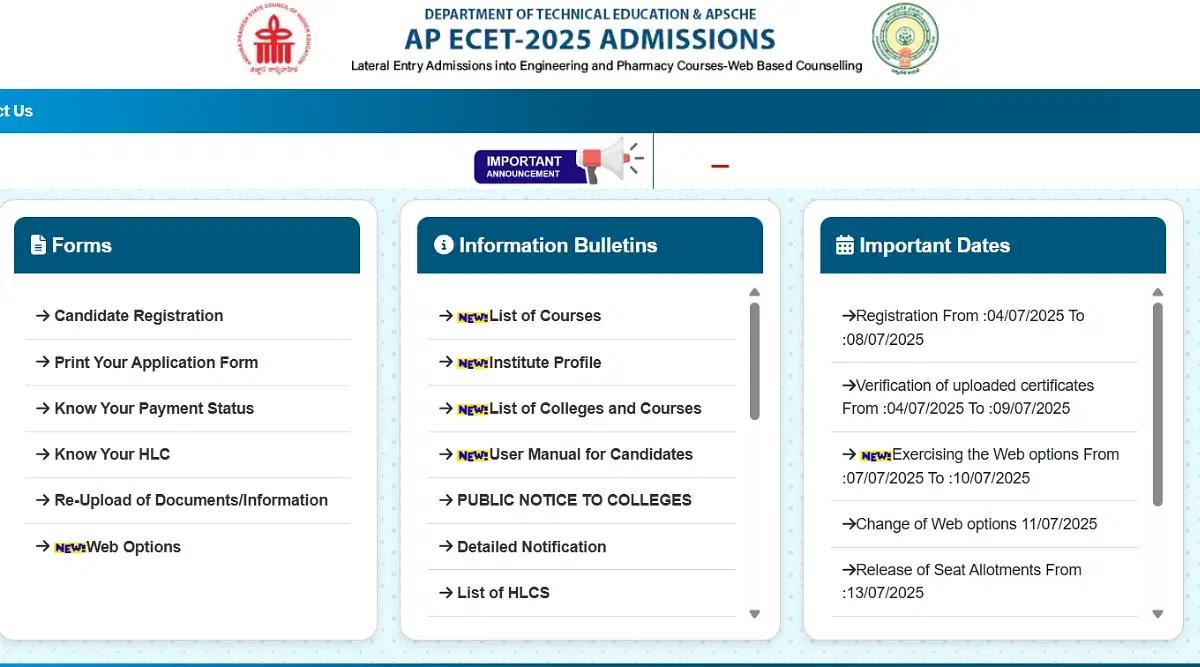The width and height of the screenshot is (1200, 667).
Task: Click the AP ECET-2025 ADMISSIONS title
Action: click(590, 39)
